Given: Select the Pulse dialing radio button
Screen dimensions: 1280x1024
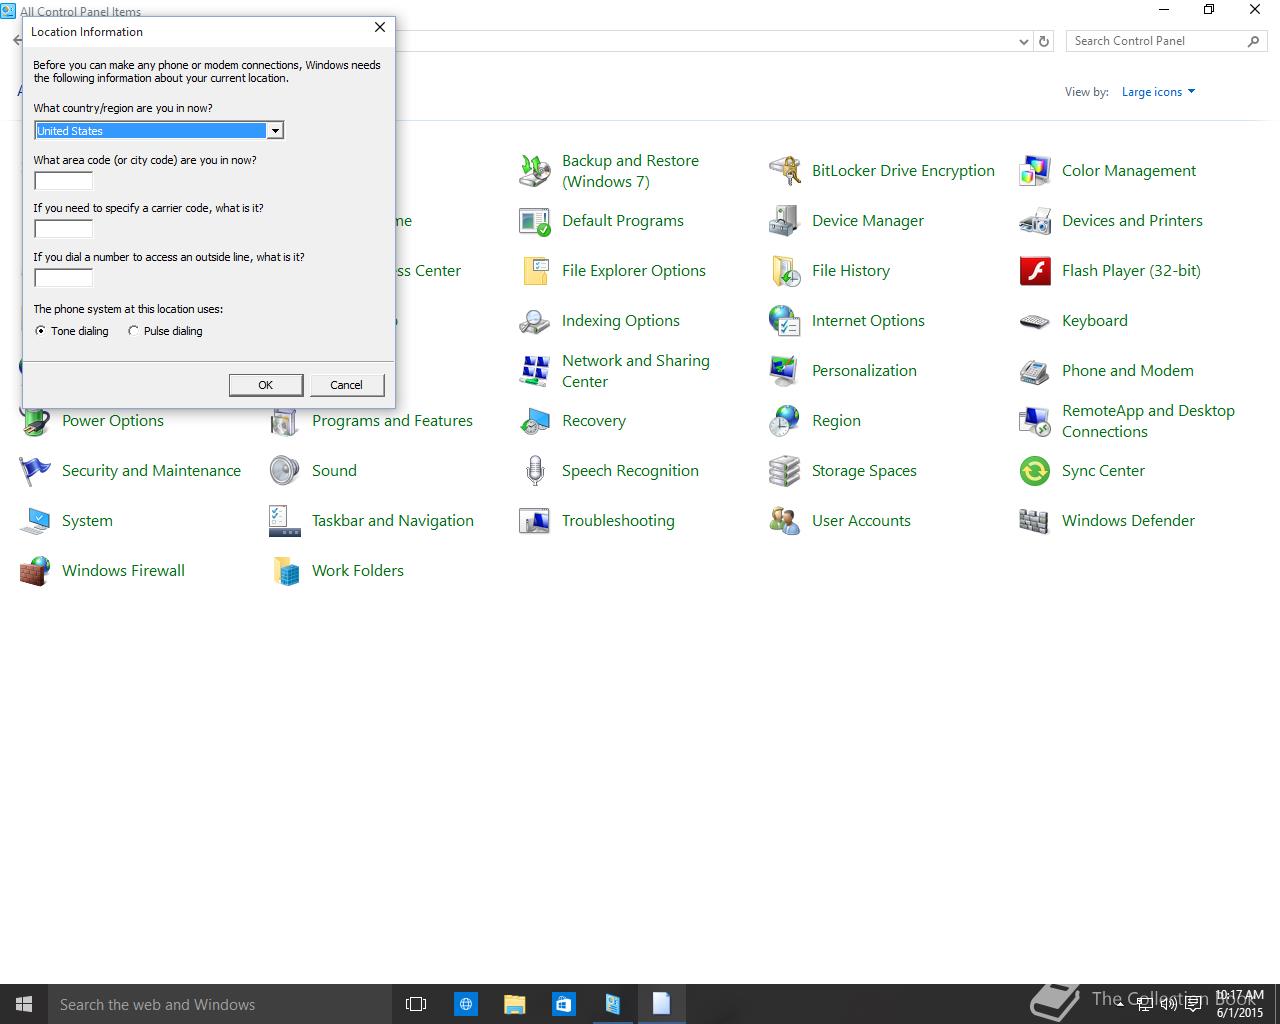Looking at the screenshot, I should point(133,331).
